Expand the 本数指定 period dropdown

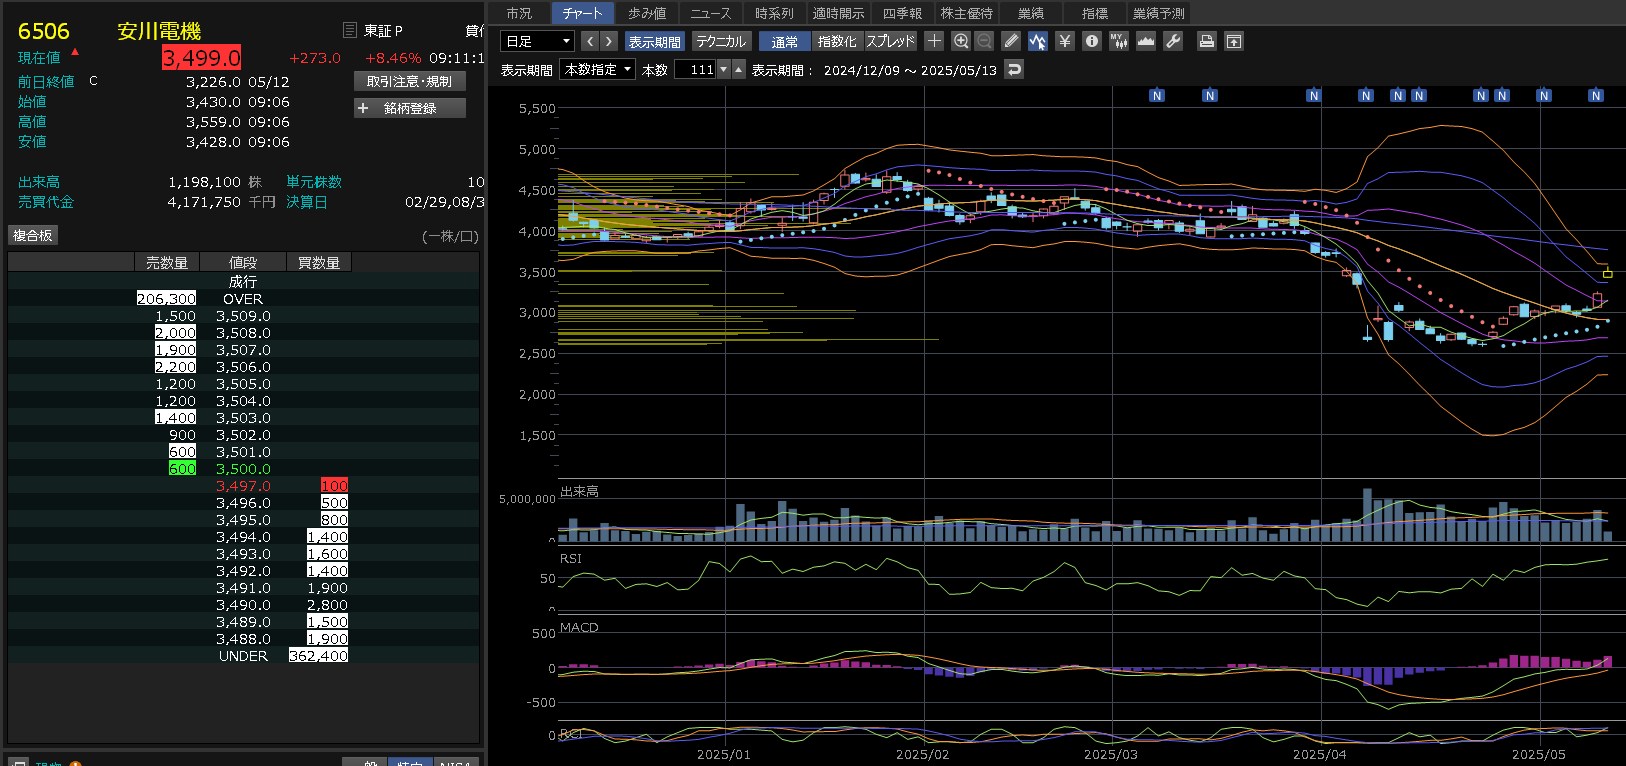[x=597, y=70]
